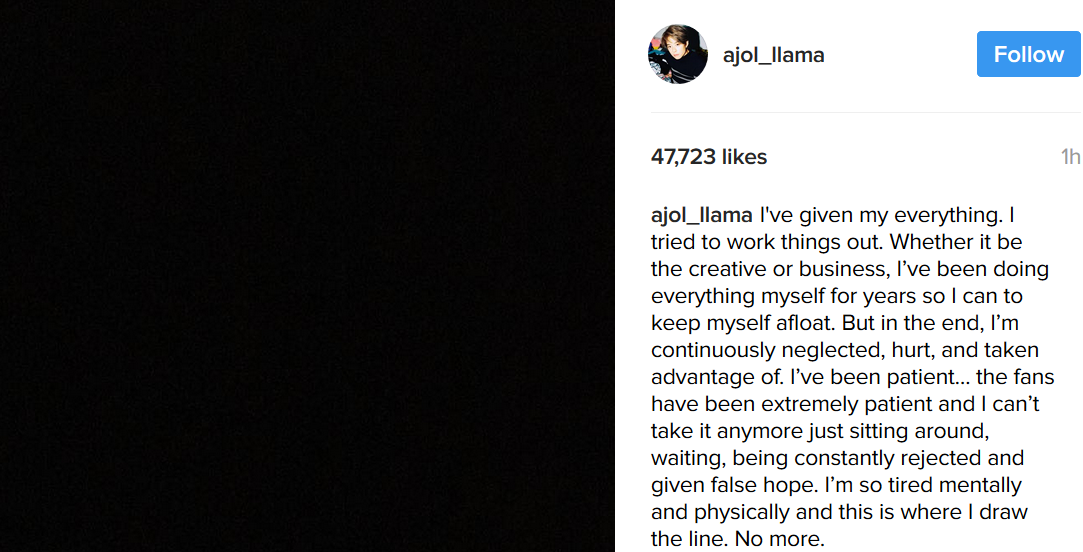The image size is (1083, 552).
Task: Click ajol_llama username in the caption
Action: point(701,215)
